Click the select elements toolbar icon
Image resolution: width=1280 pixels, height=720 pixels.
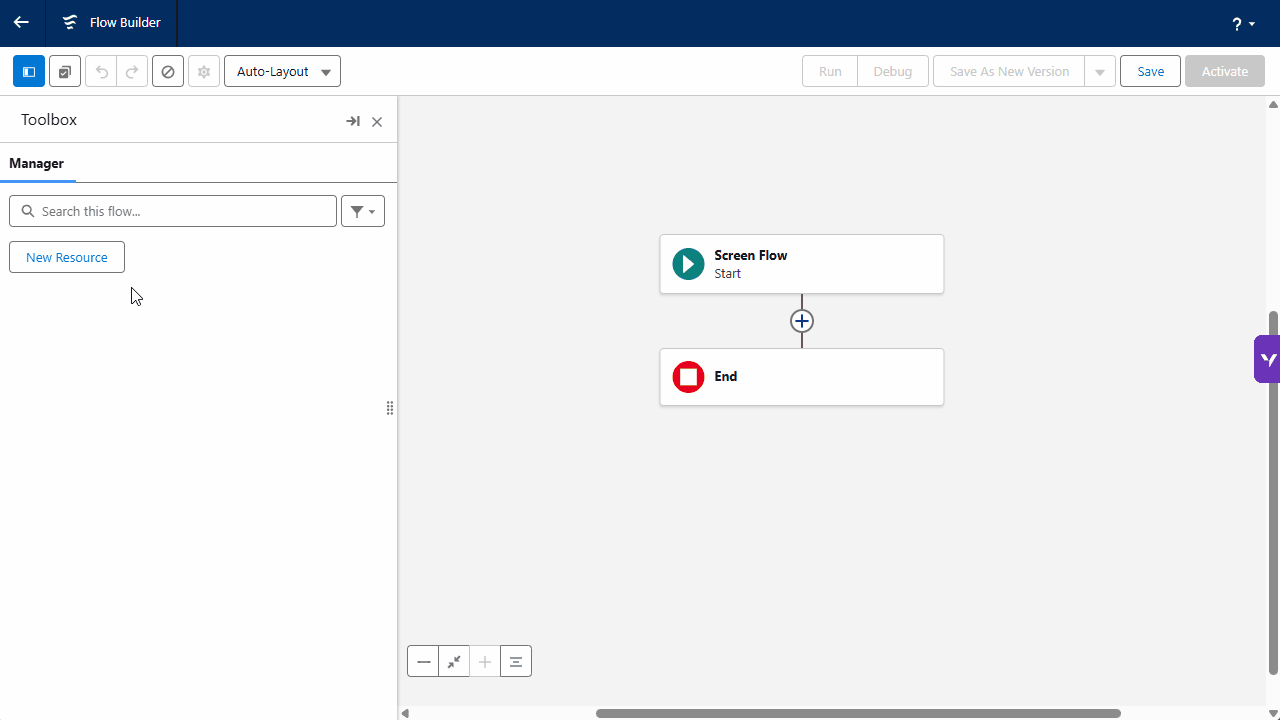65,72
